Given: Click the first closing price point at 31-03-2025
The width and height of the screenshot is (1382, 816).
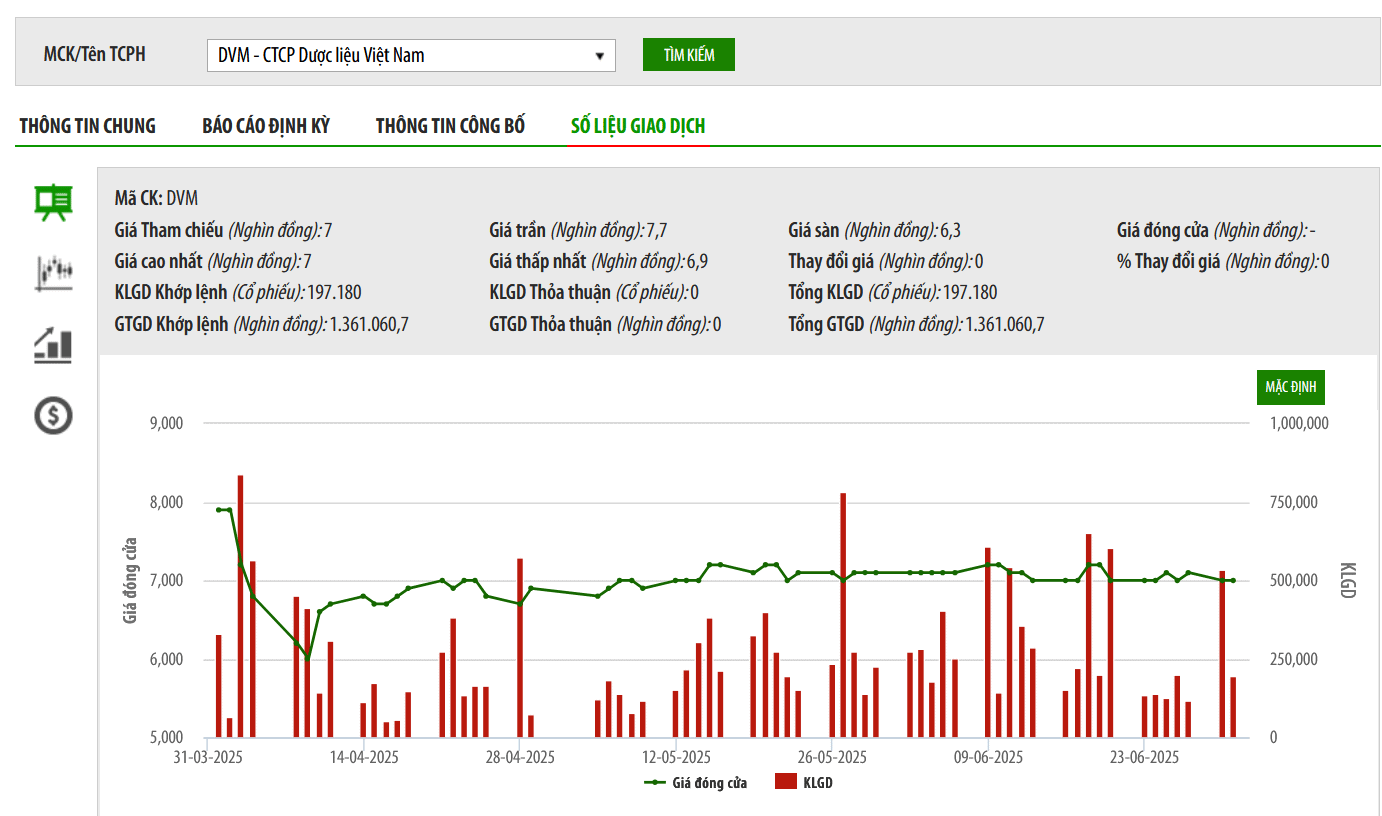Looking at the screenshot, I should tap(219, 510).
